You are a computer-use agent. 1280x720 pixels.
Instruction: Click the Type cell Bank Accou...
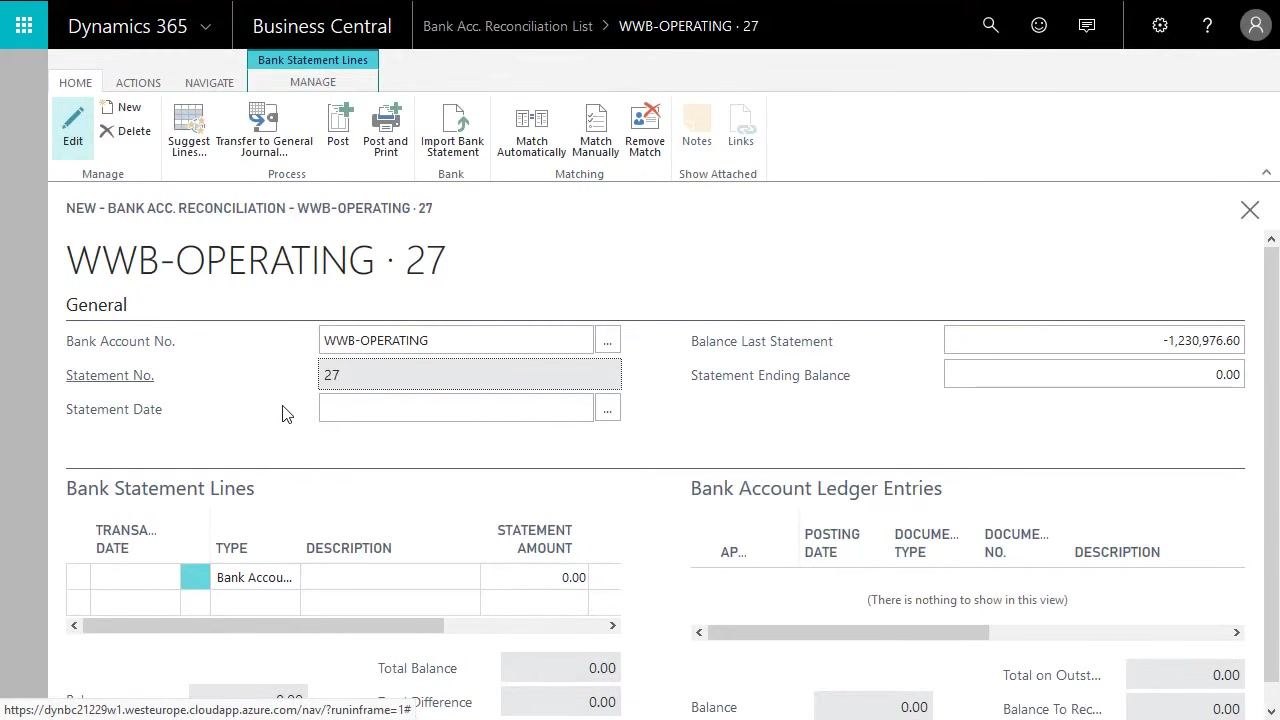click(255, 577)
